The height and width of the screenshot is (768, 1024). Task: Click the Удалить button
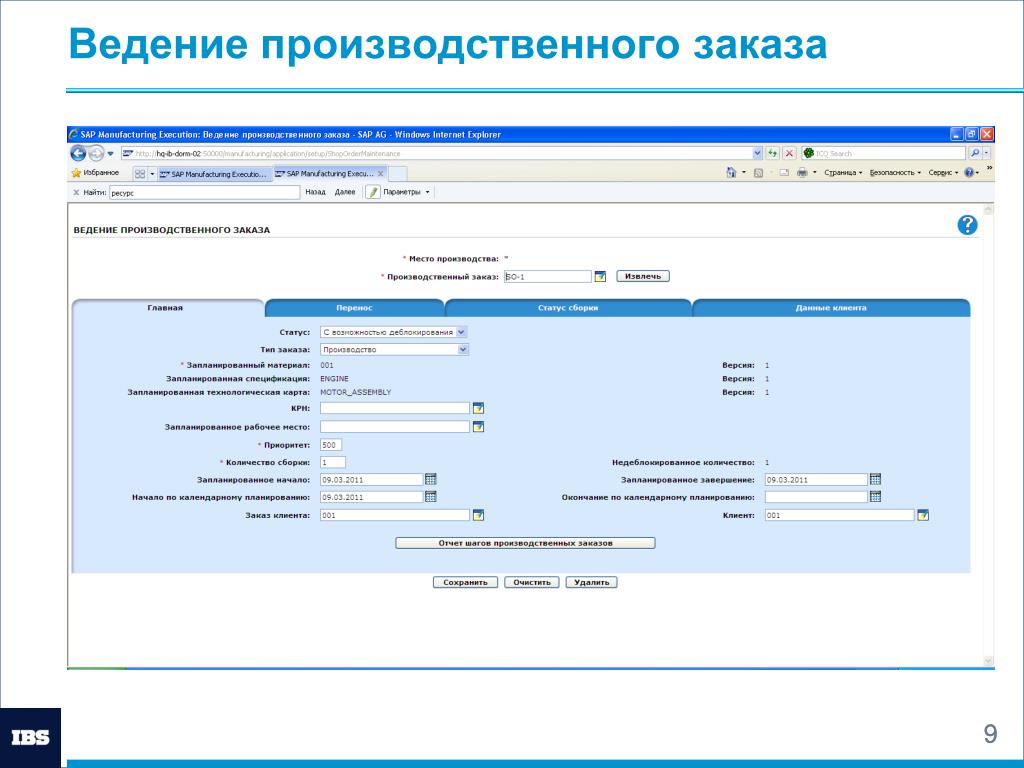coord(592,582)
